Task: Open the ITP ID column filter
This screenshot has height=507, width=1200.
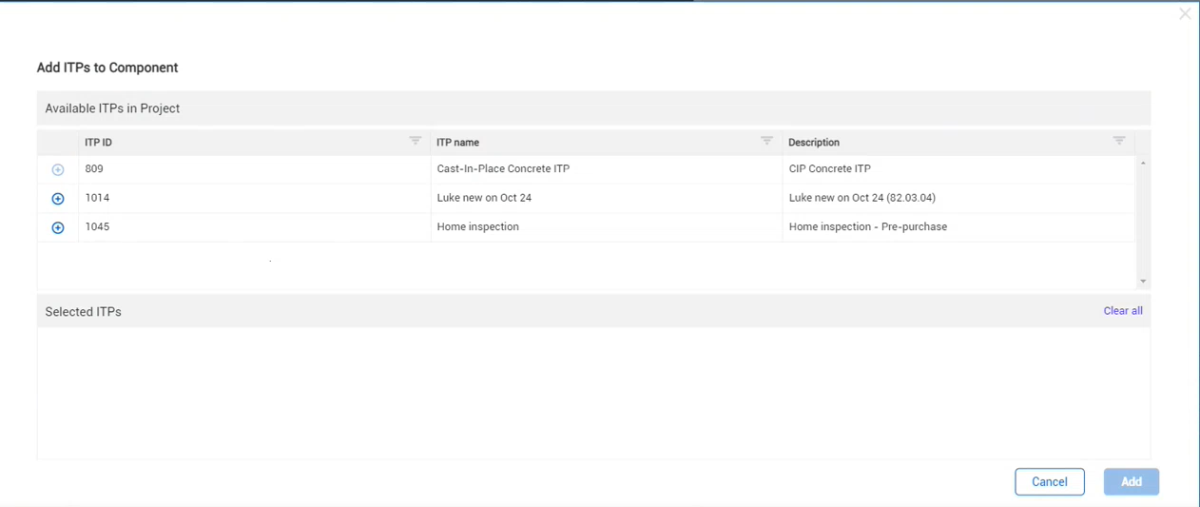Action: click(415, 141)
